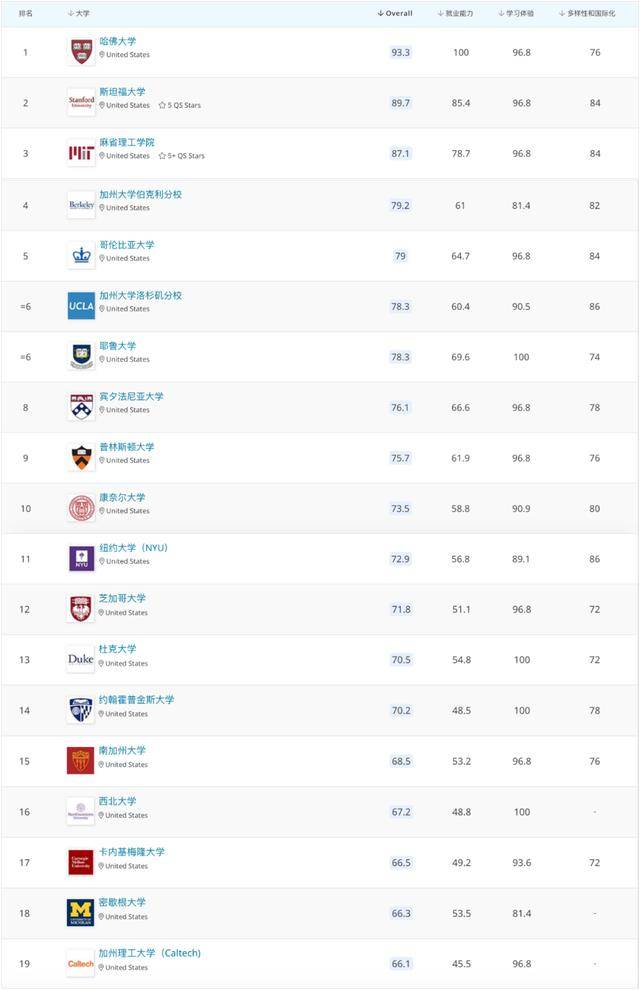Select the Michigan block M logo
The width and height of the screenshot is (640, 990).
(x=81, y=913)
